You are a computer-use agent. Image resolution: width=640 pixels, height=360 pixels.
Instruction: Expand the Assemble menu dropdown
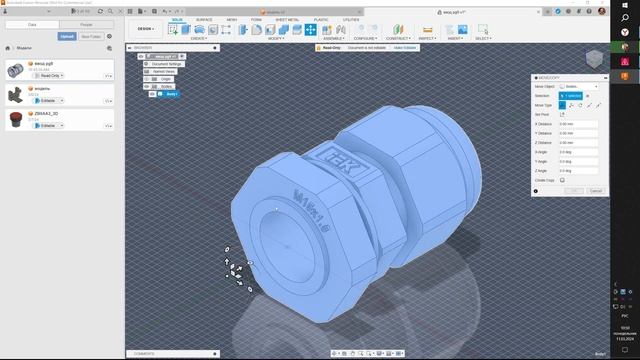click(333, 38)
